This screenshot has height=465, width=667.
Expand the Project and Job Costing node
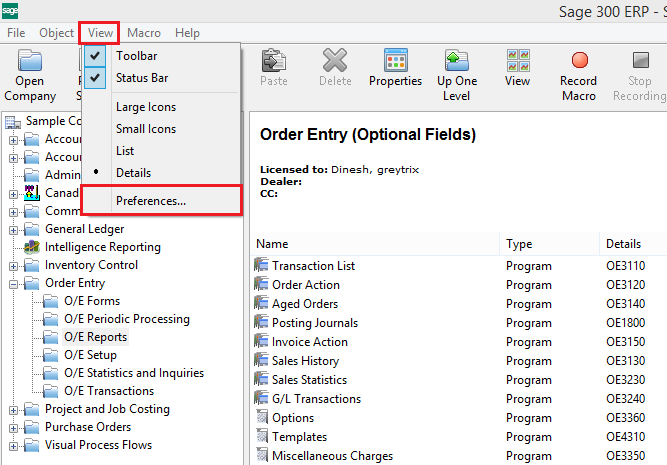click(x=13, y=410)
